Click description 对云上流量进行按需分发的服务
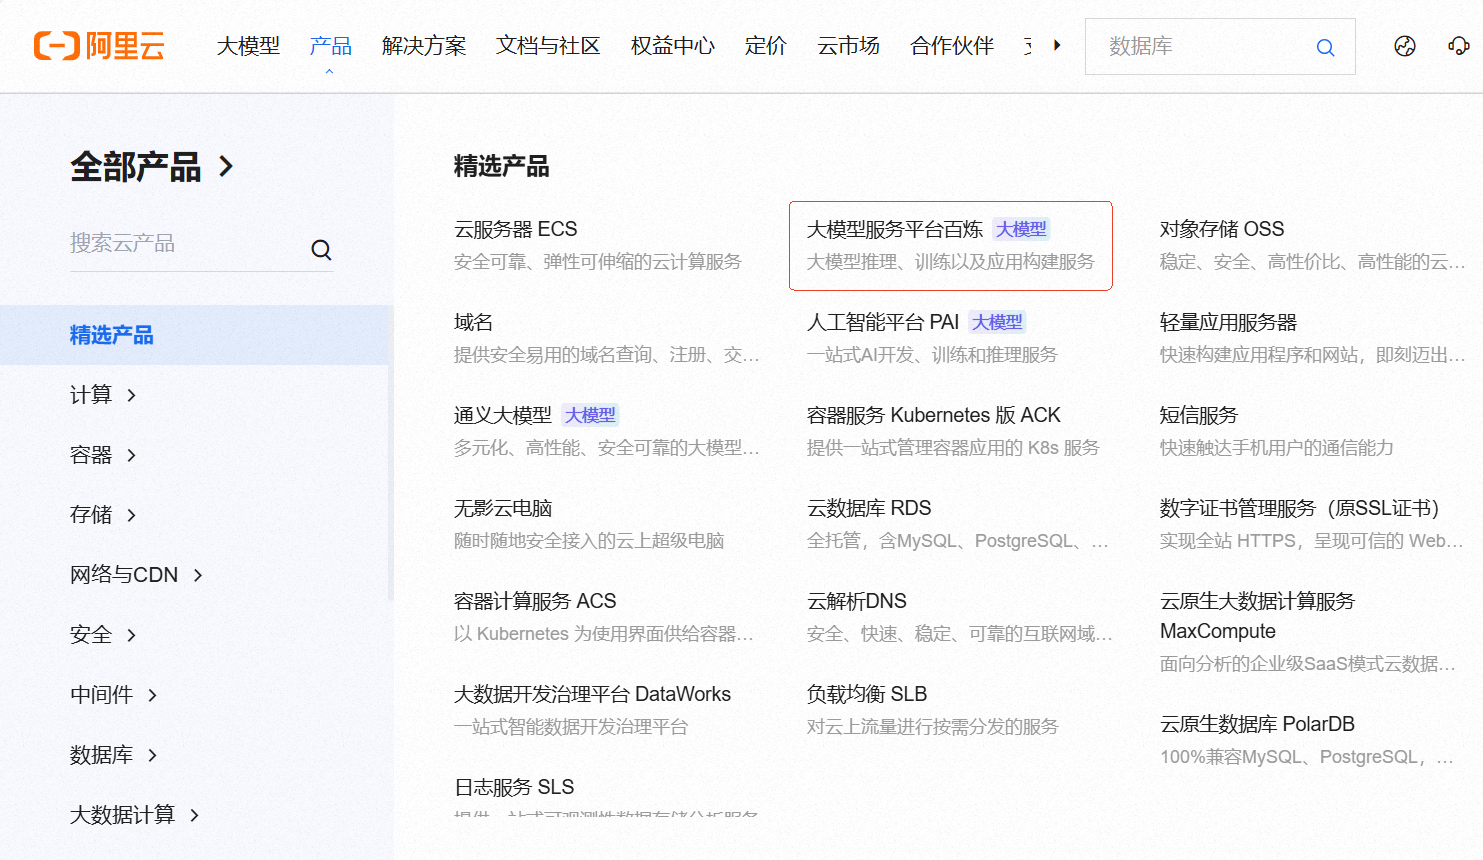 click(x=933, y=727)
